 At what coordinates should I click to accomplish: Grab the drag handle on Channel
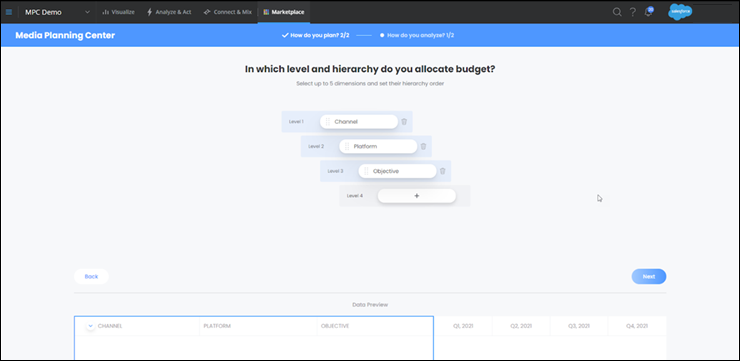[x=328, y=122]
